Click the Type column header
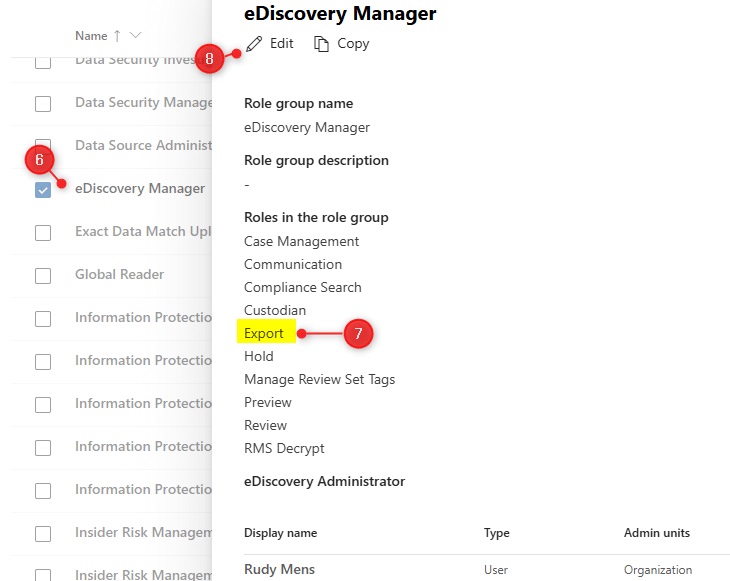This screenshot has height=581, width=730. [497, 533]
